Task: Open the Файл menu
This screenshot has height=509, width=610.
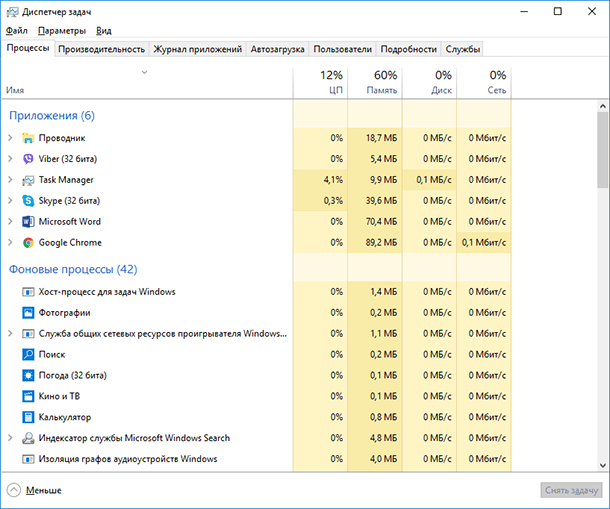Action: pos(17,30)
